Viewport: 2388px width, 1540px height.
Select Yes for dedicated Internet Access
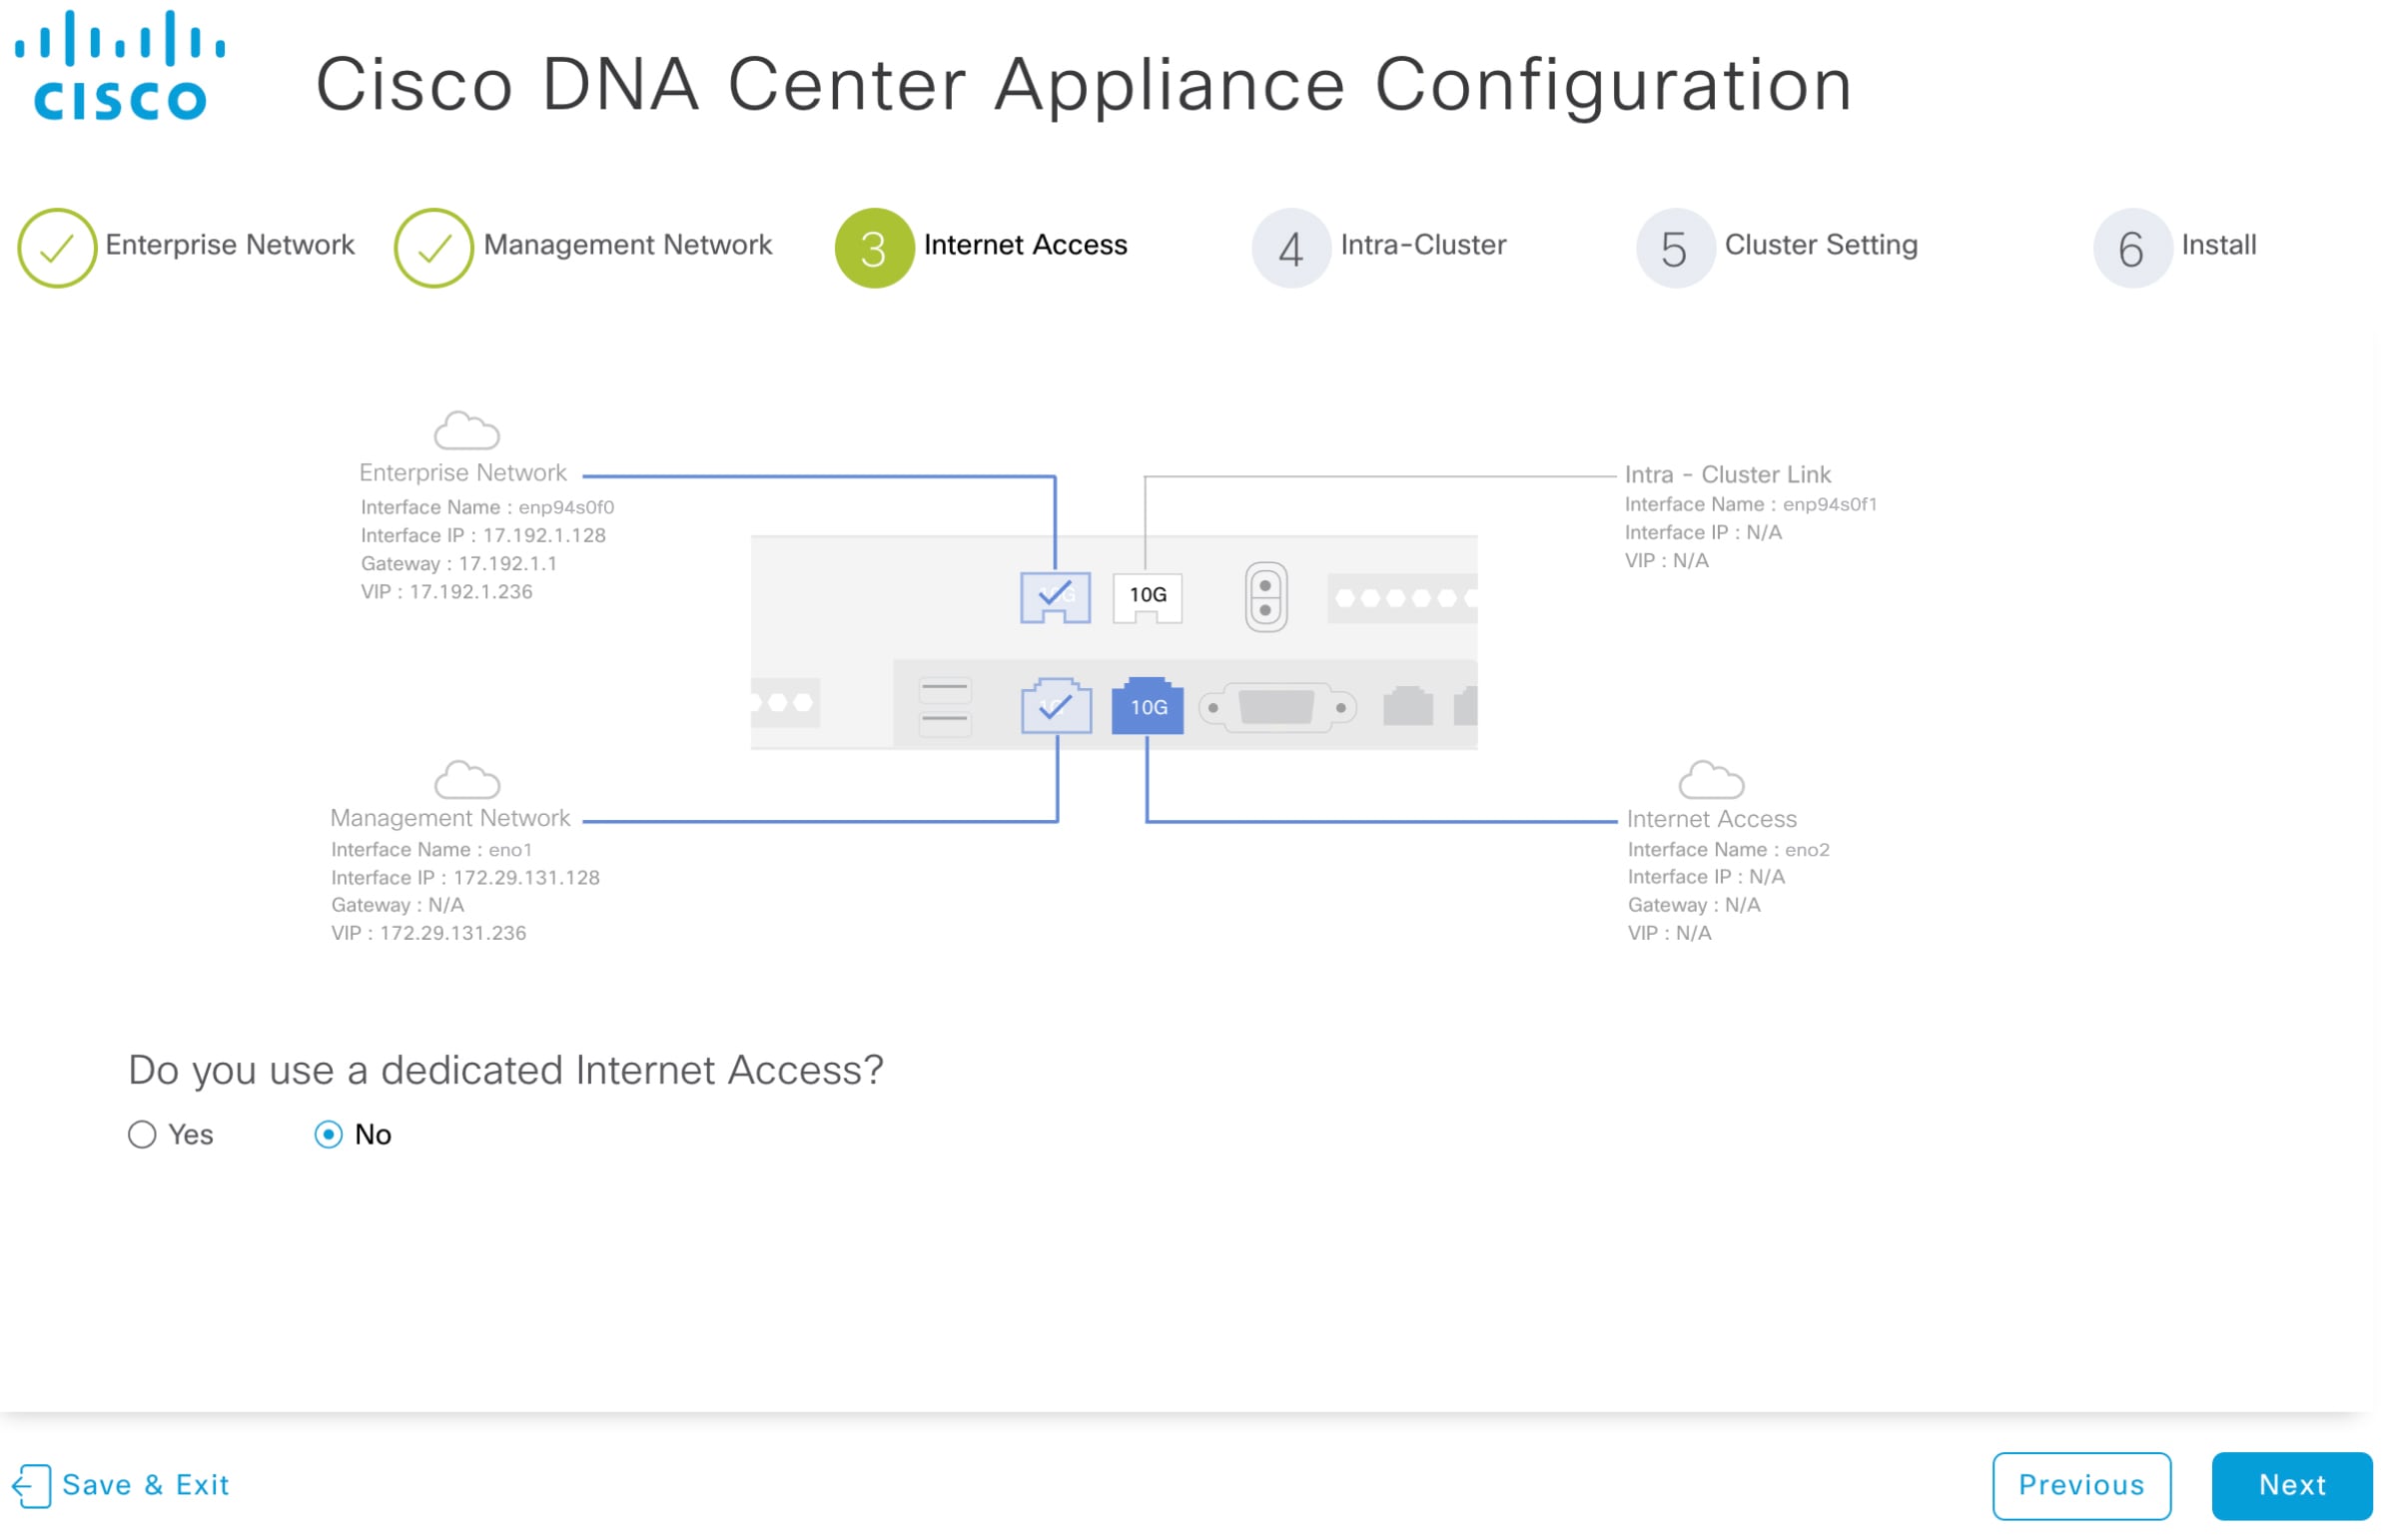(142, 1134)
